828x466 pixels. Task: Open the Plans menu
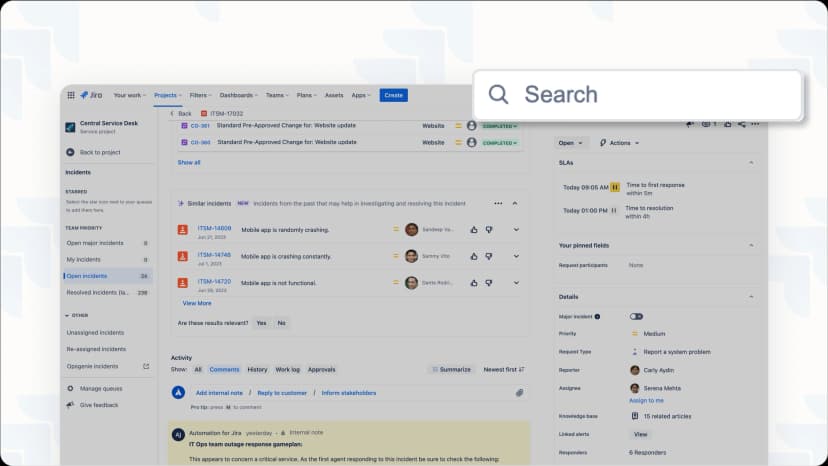306,95
